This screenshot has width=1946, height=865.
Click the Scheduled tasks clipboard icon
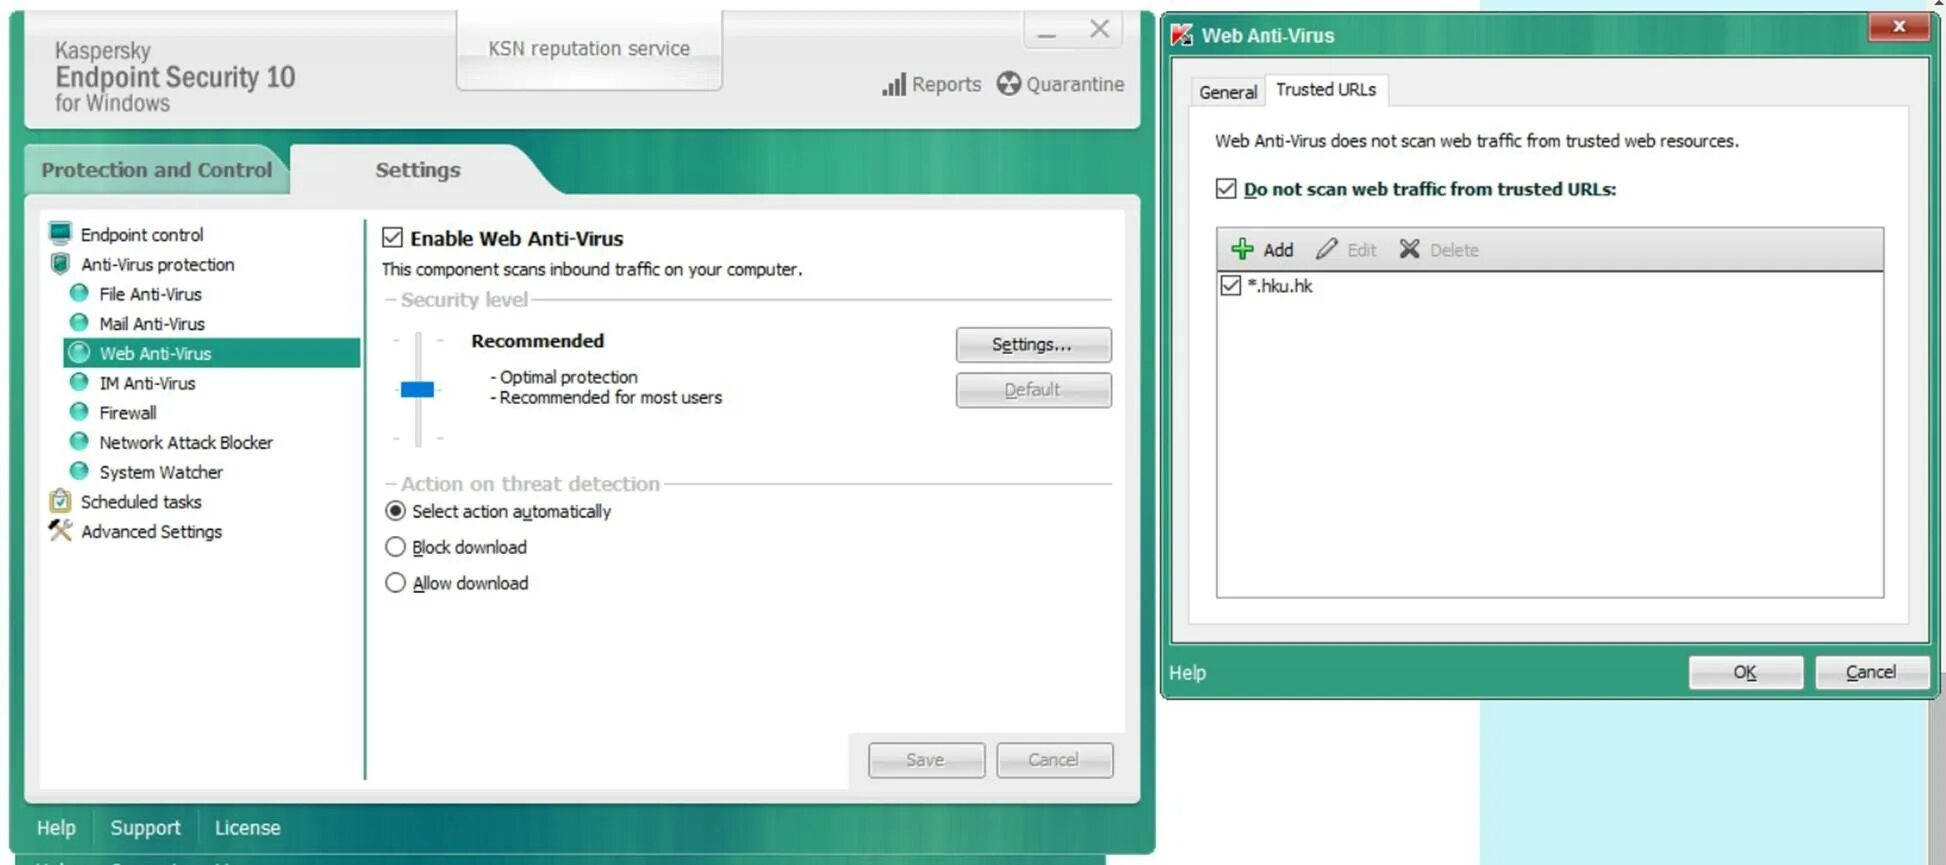pos(60,500)
